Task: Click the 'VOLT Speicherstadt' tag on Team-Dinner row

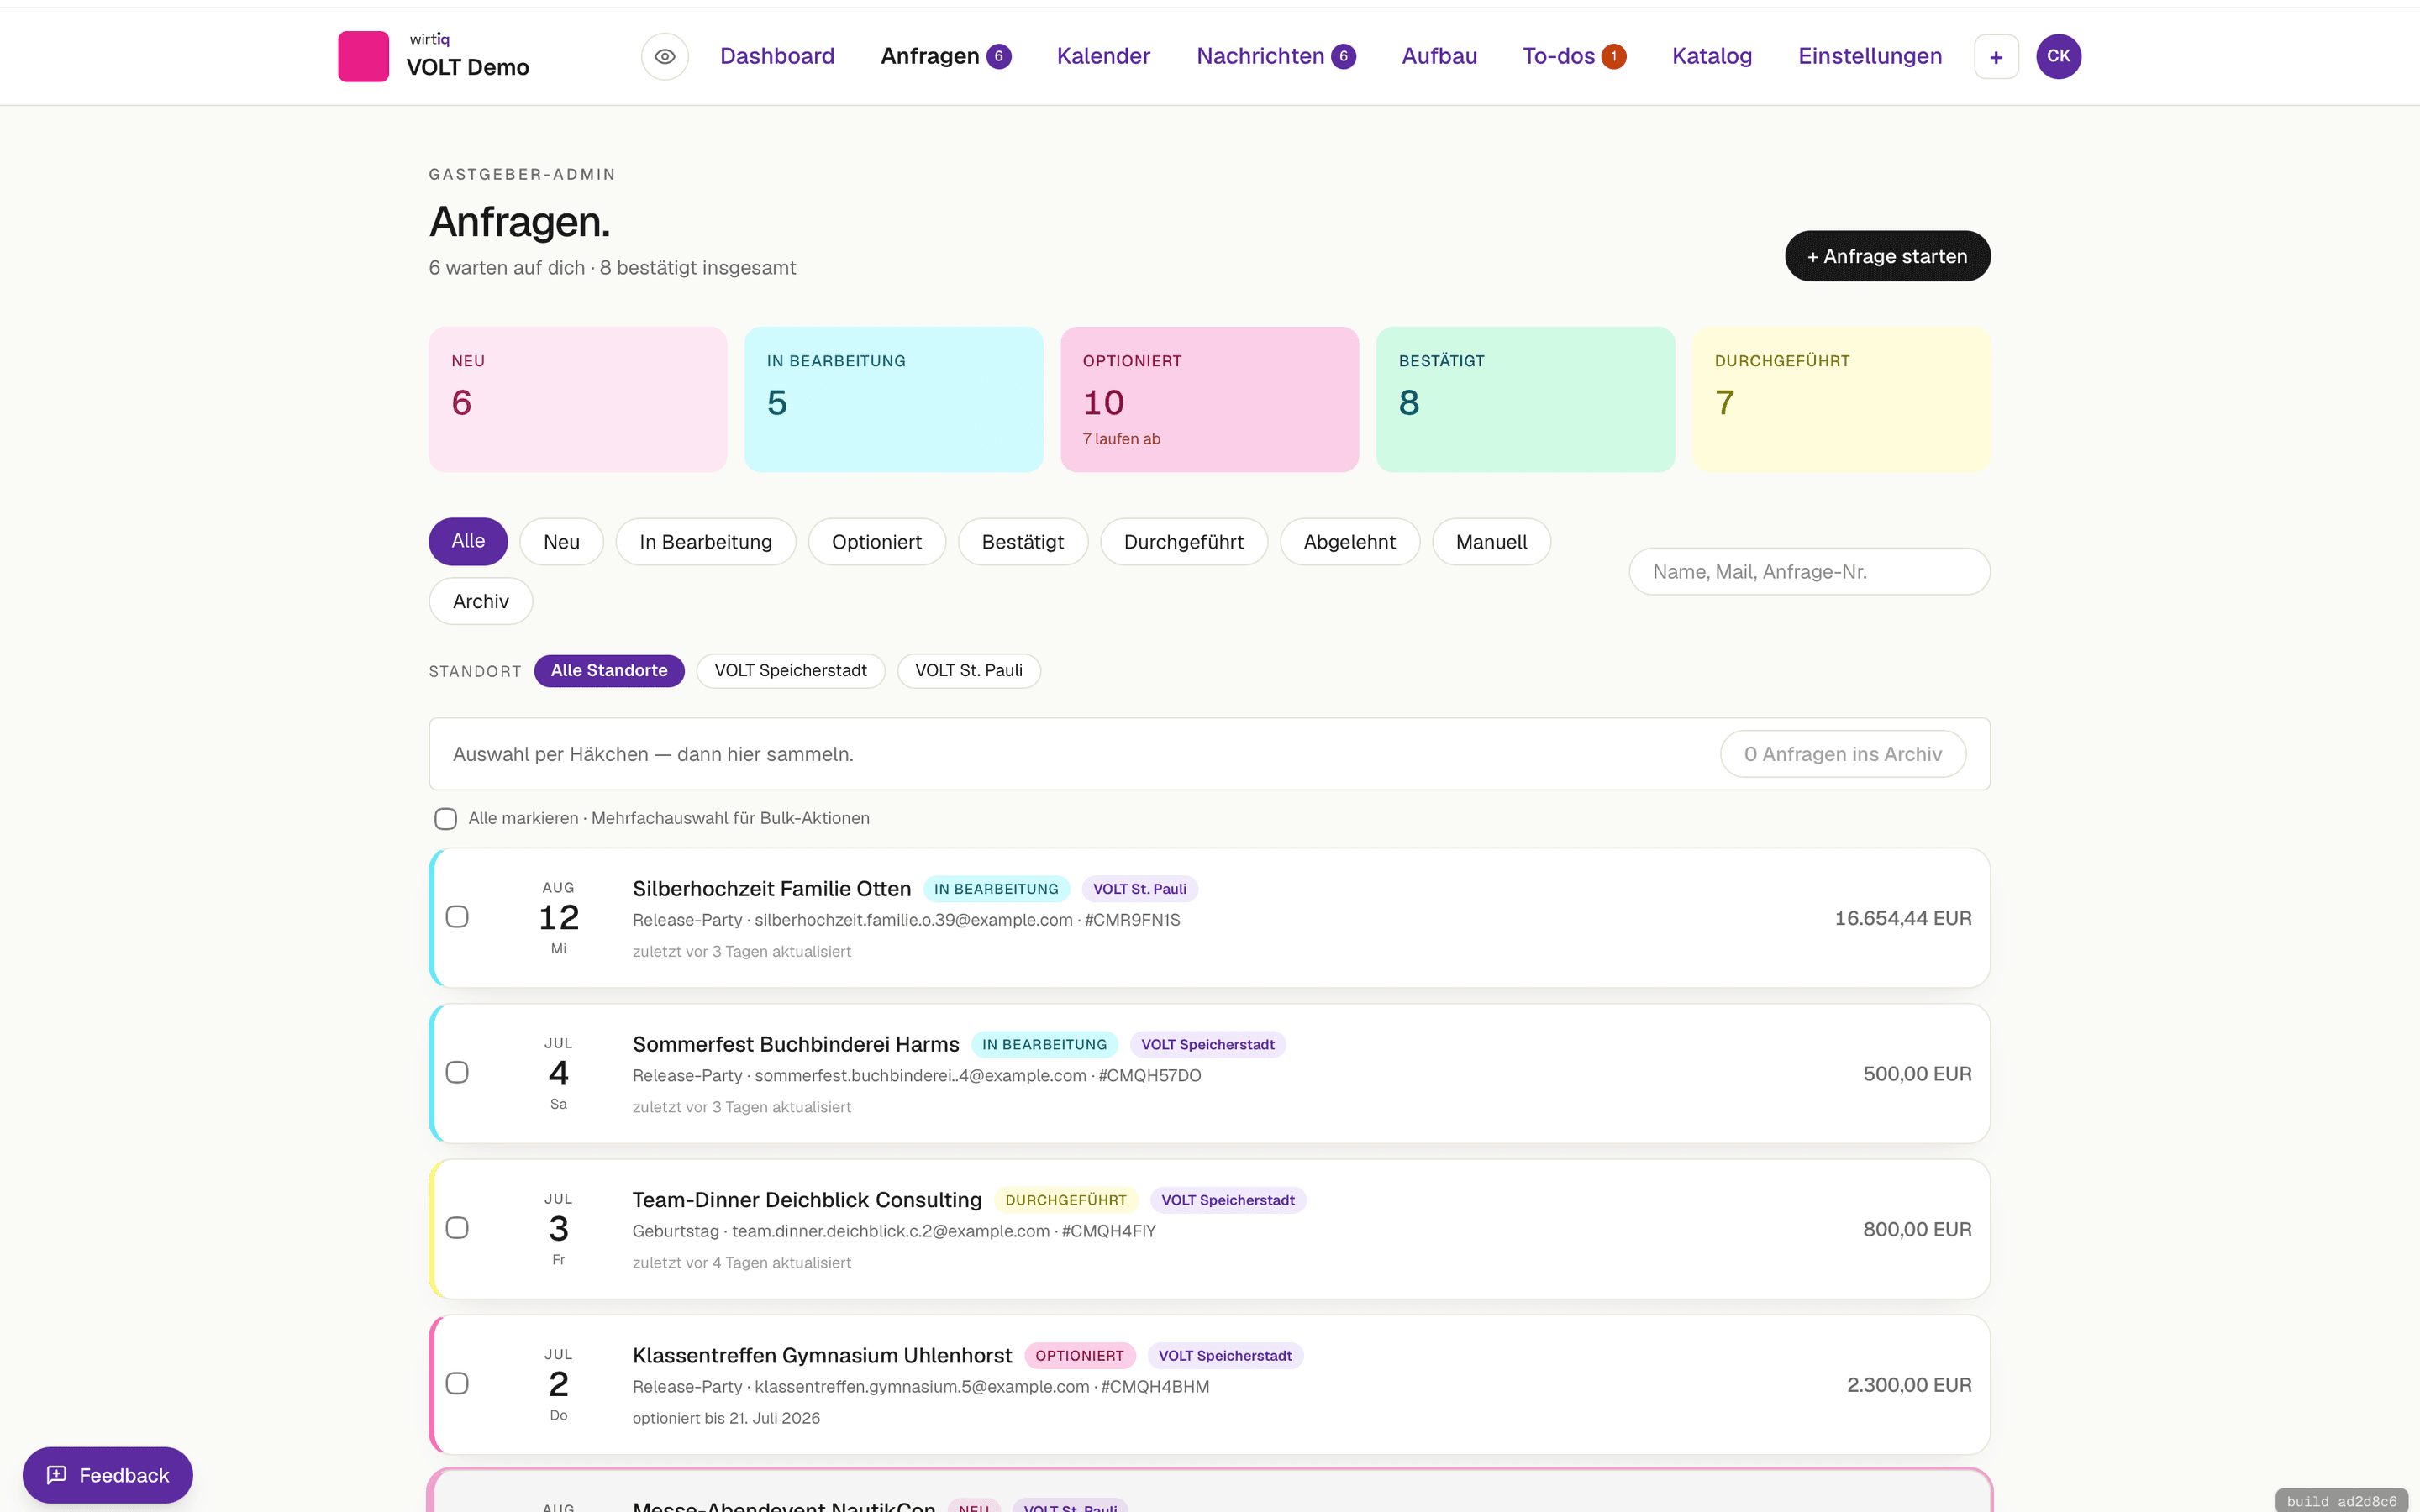Action: click(1228, 1200)
